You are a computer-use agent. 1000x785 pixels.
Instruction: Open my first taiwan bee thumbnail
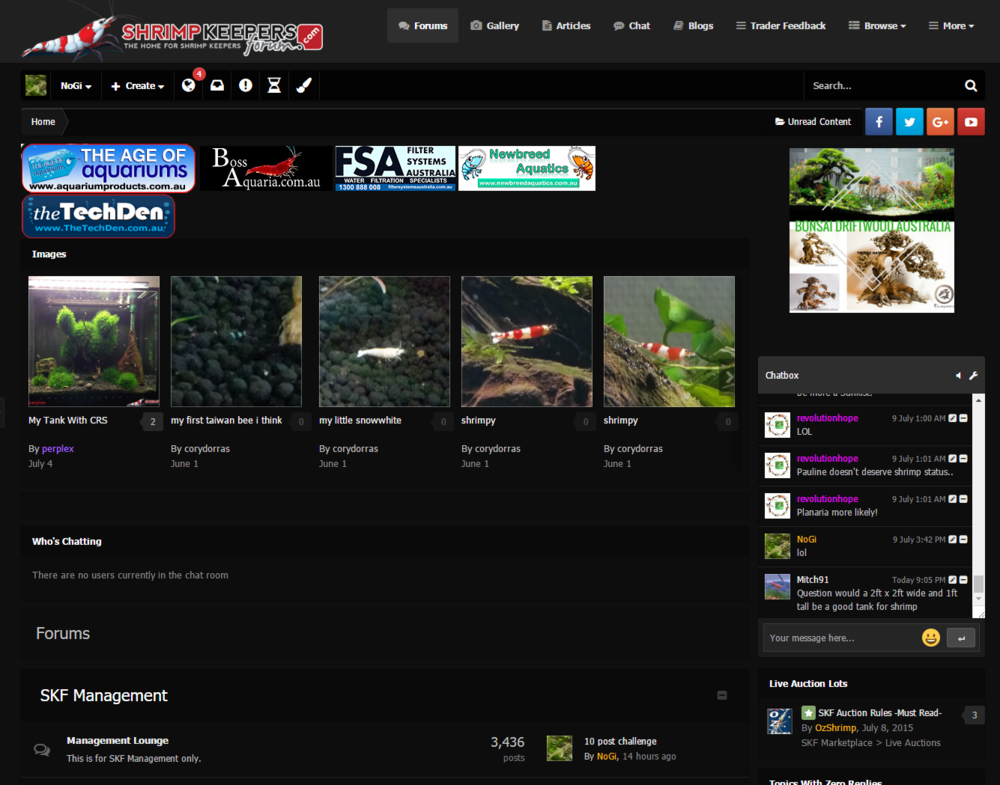(236, 341)
